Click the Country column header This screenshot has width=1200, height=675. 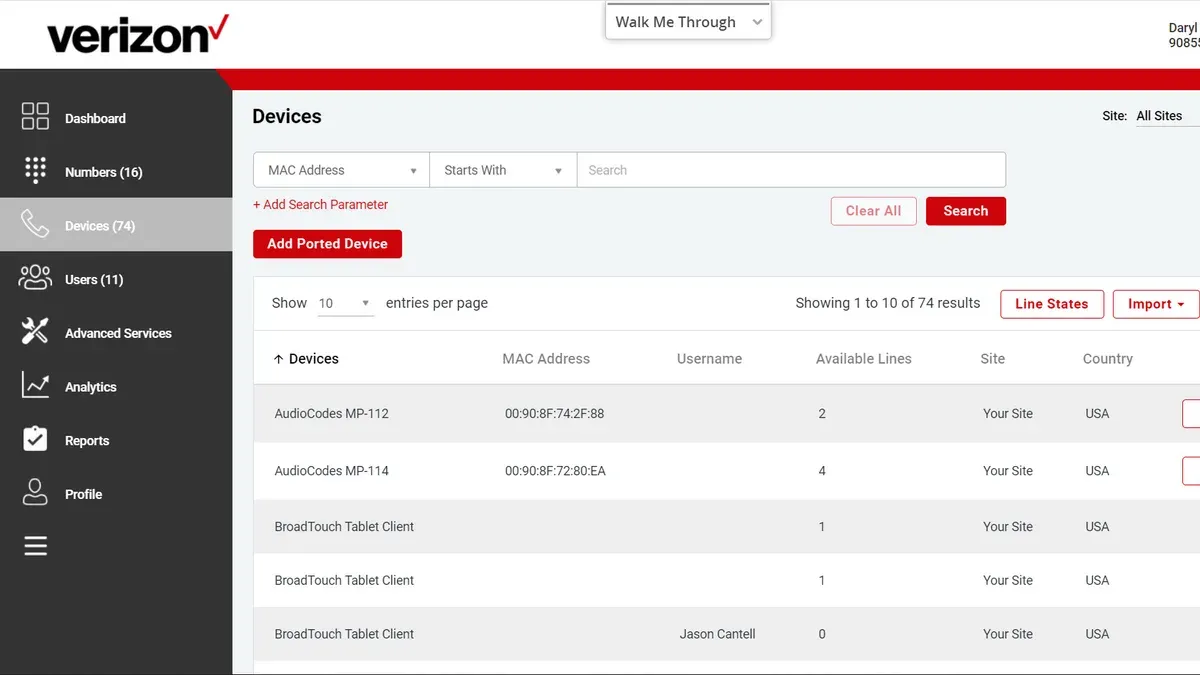tap(1108, 359)
